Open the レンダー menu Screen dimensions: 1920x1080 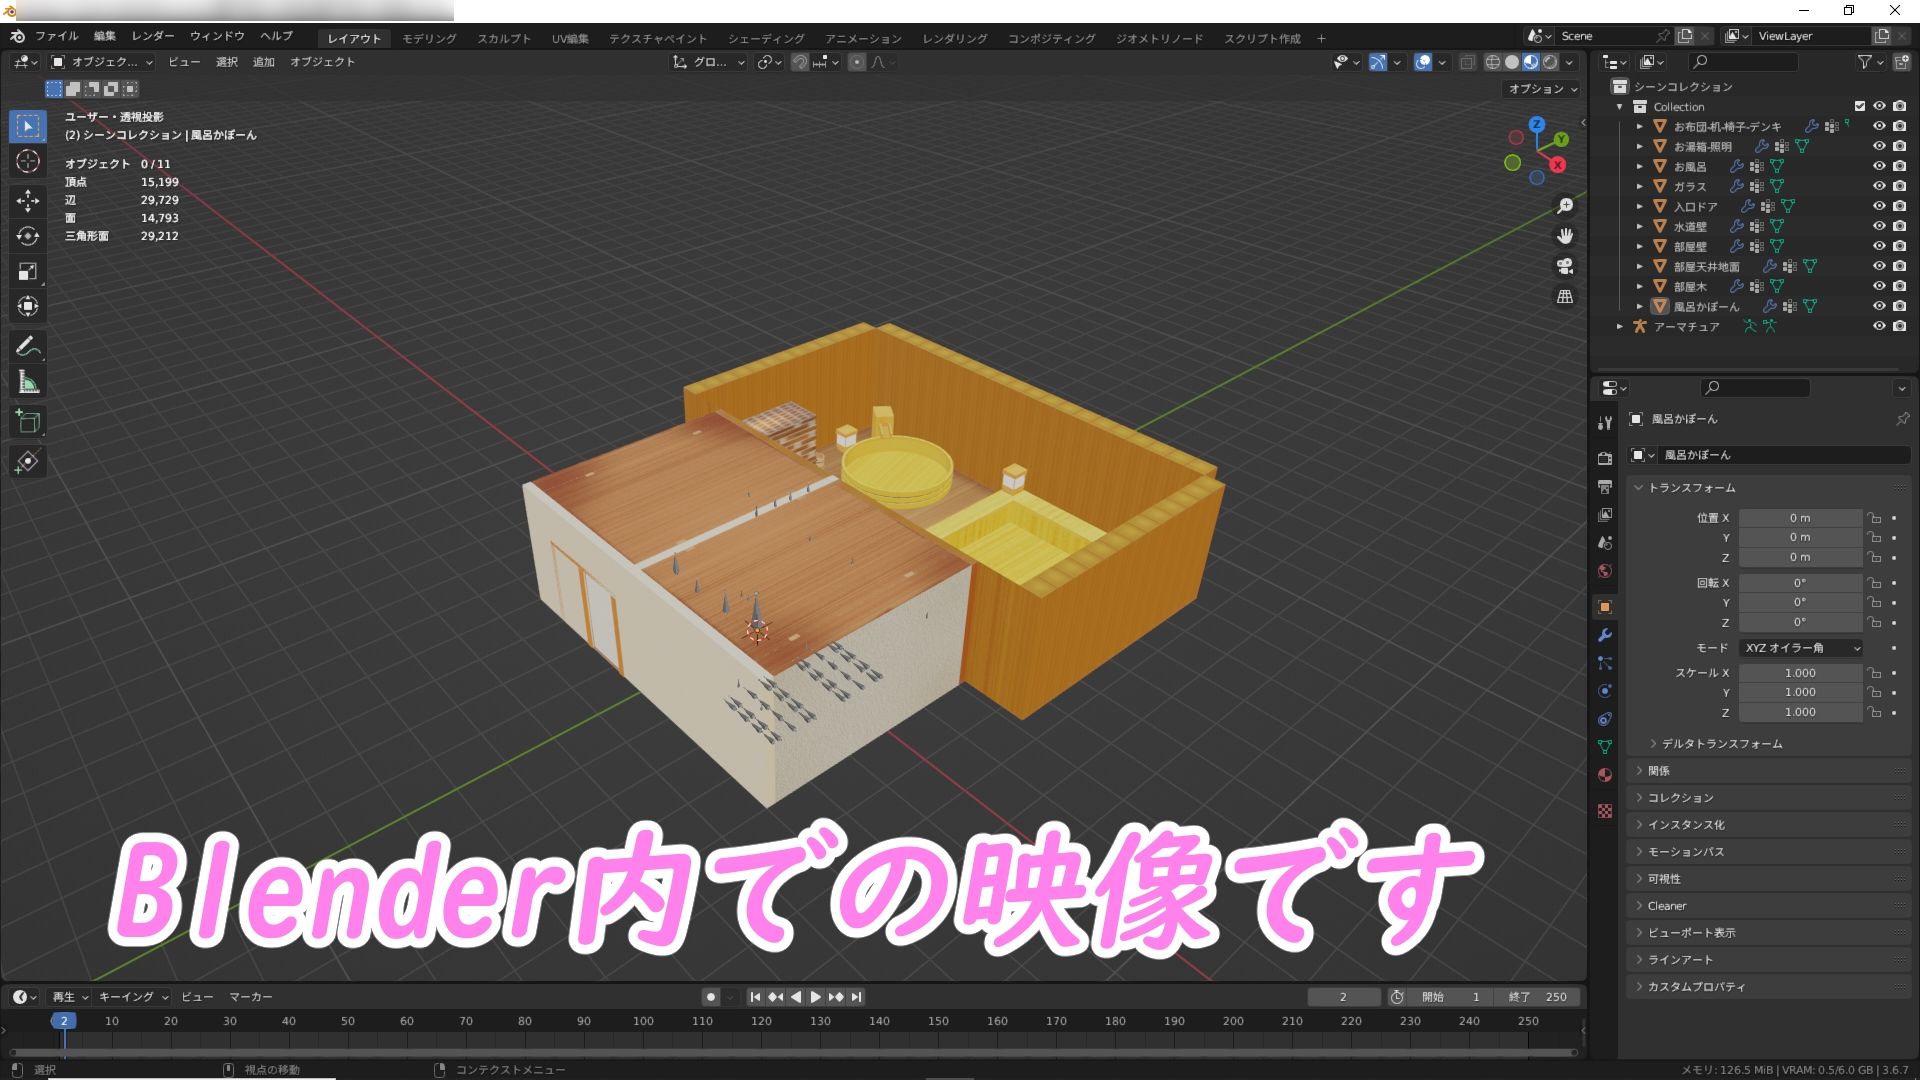tap(152, 35)
